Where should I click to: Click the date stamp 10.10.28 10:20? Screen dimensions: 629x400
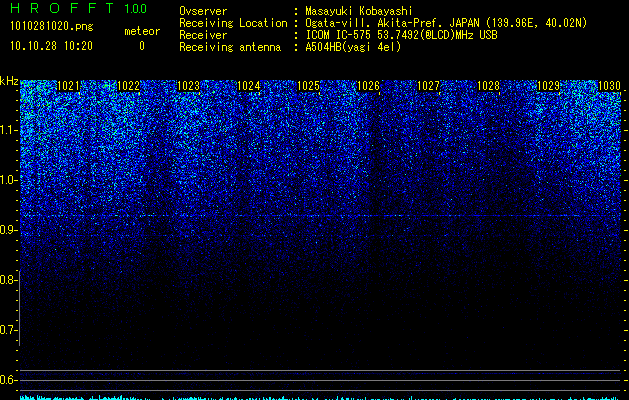[x=51, y=46]
